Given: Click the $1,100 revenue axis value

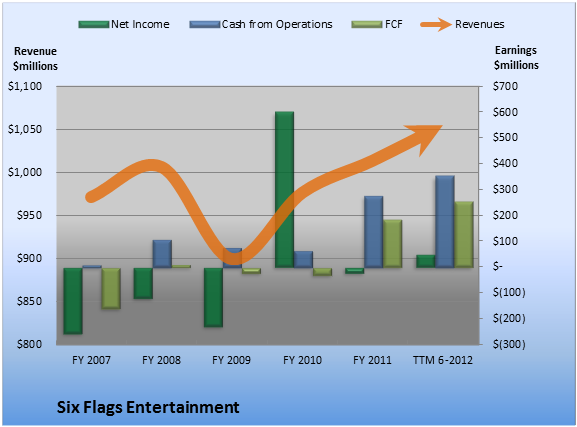Looking at the screenshot, I should point(25,86).
